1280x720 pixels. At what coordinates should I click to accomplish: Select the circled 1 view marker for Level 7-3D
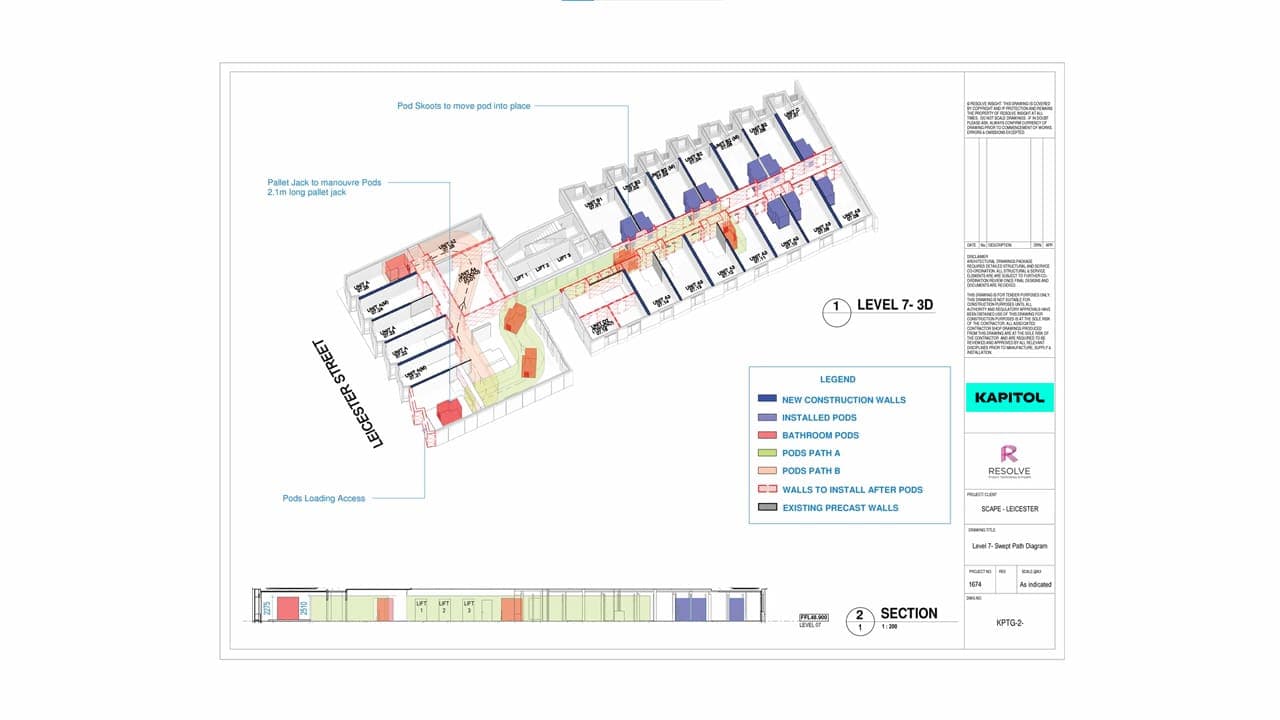tap(836, 313)
